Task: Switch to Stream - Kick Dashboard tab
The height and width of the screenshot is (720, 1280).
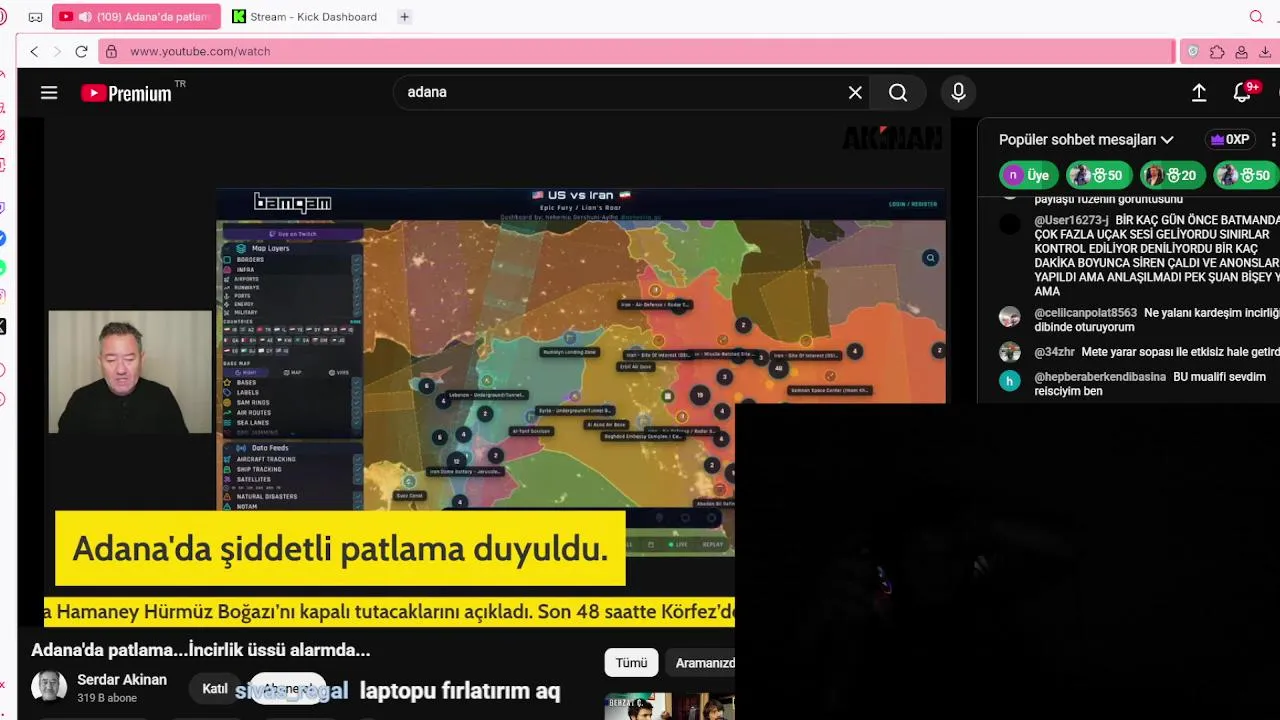Action: pyautogui.click(x=305, y=17)
